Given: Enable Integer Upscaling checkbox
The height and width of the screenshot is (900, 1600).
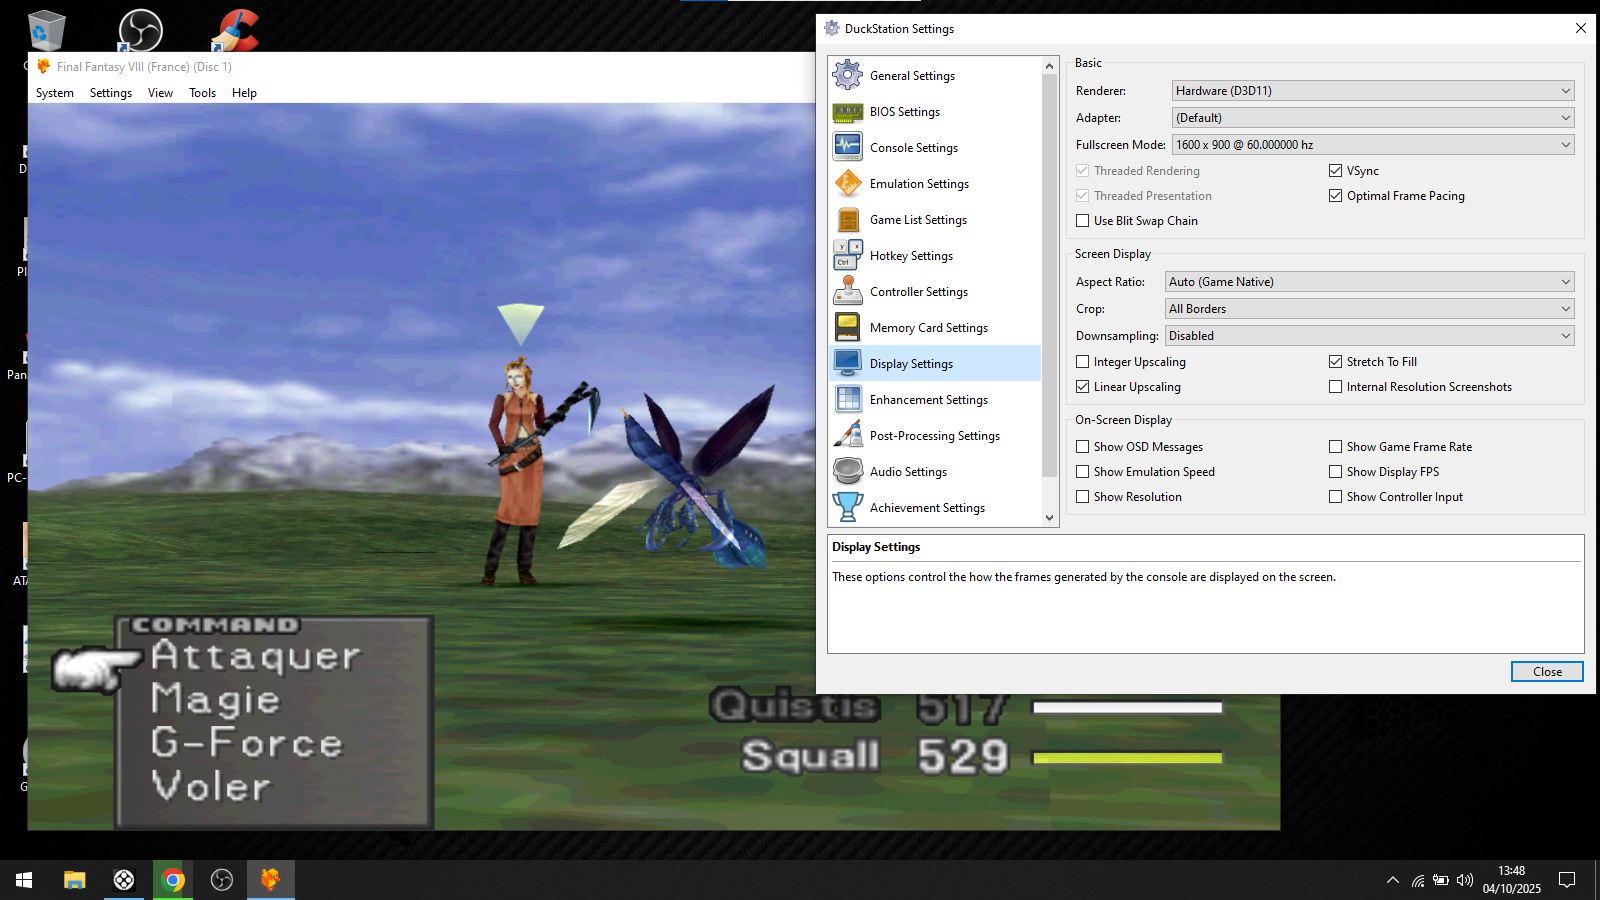Looking at the screenshot, I should point(1083,362).
